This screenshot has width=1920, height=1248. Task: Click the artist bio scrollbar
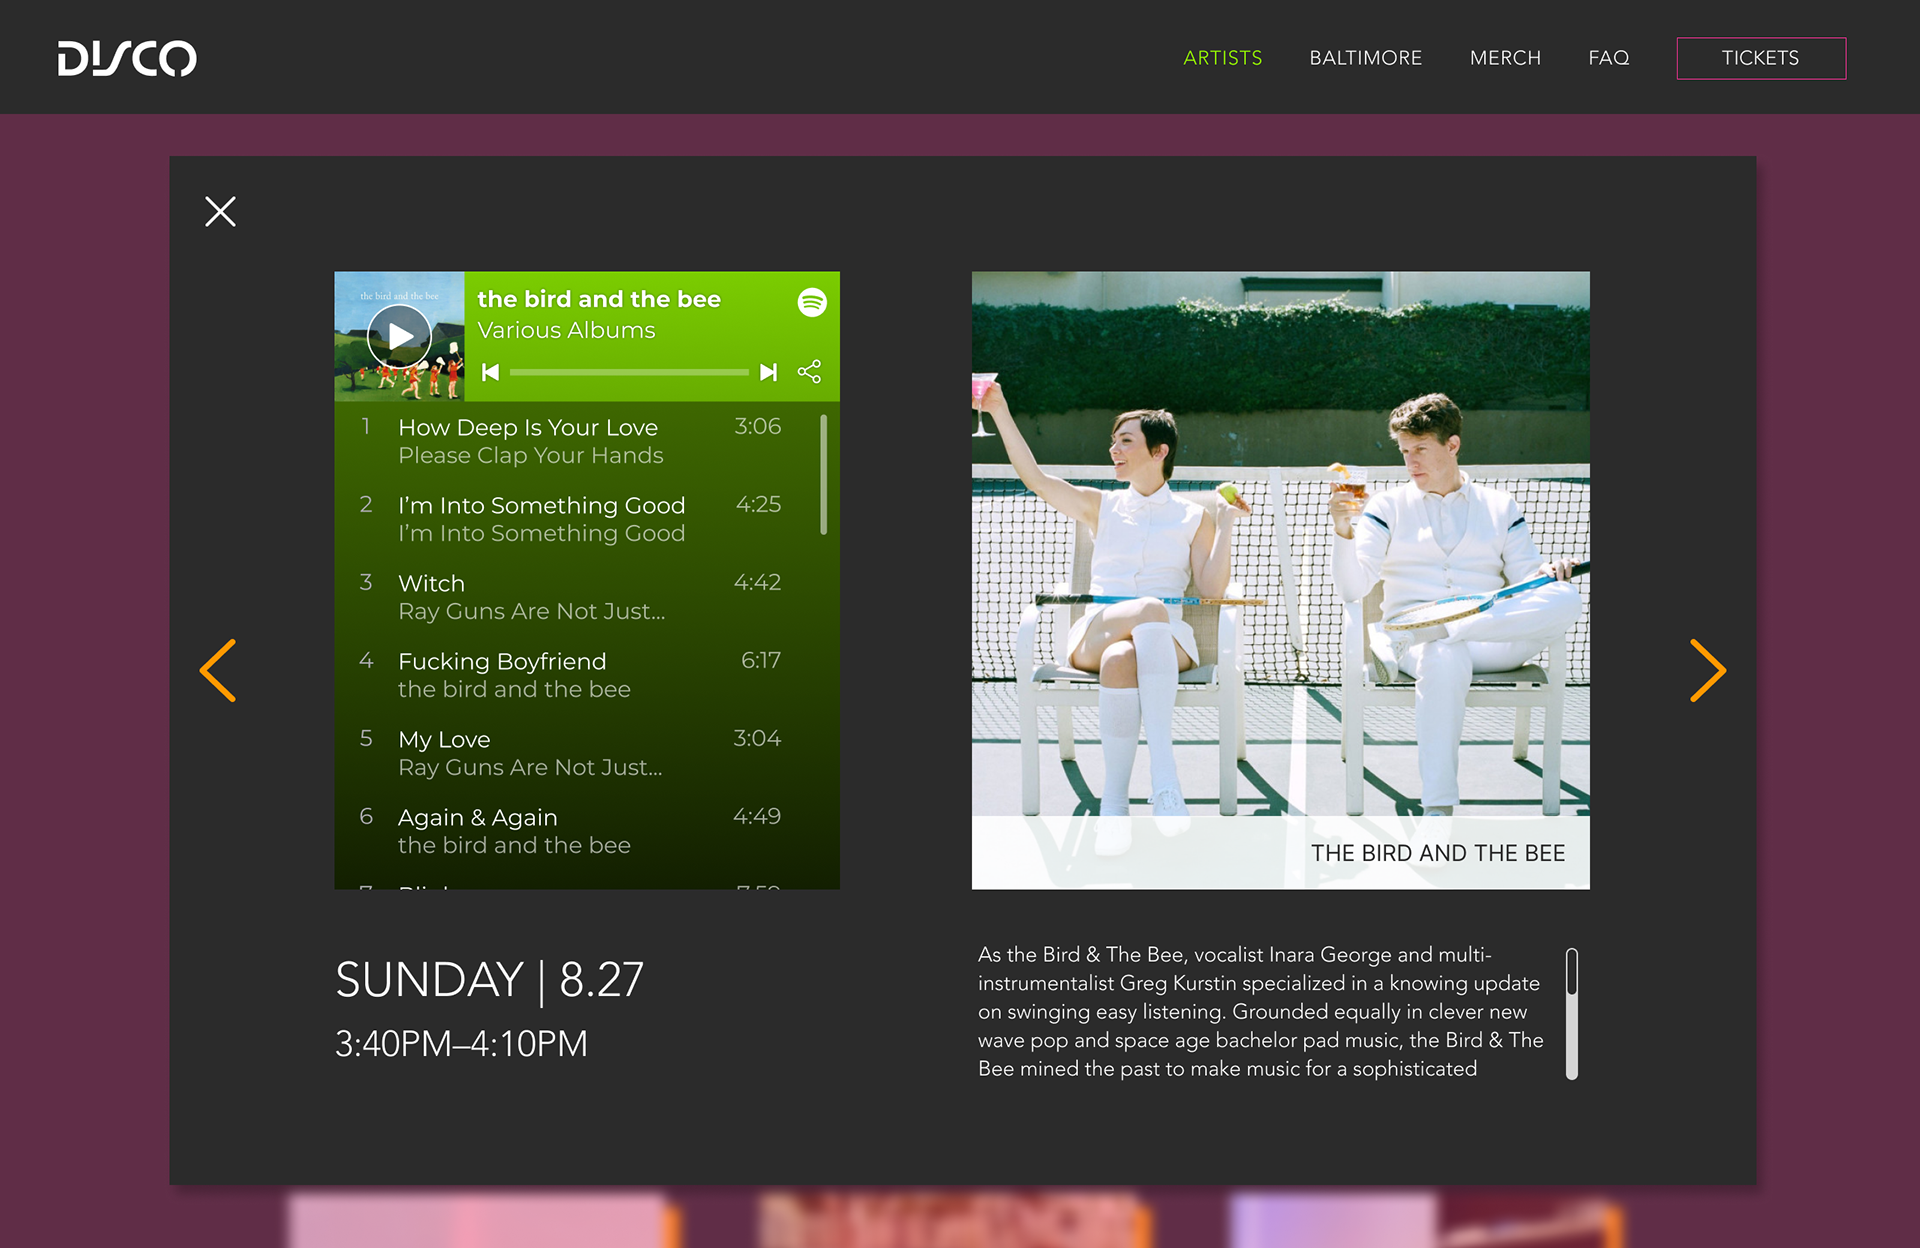coord(1572,1013)
